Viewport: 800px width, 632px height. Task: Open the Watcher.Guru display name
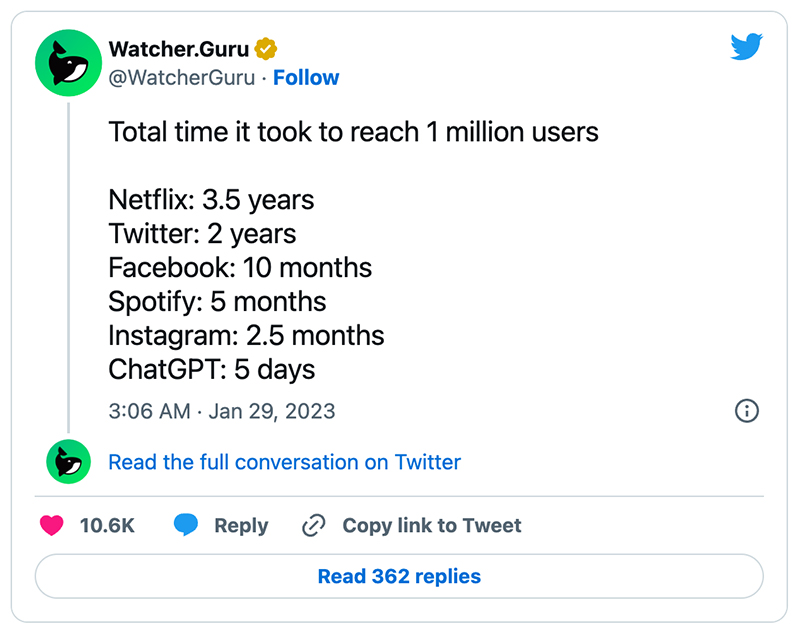coord(179,49)
